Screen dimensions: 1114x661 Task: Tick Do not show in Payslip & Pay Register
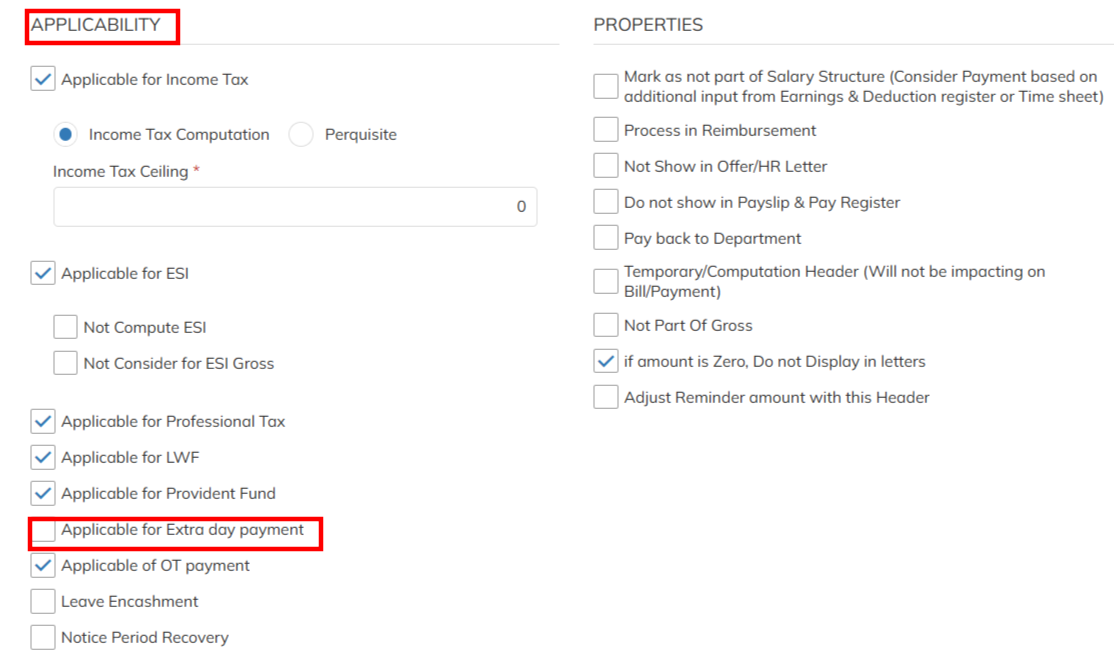coord(606,203)
